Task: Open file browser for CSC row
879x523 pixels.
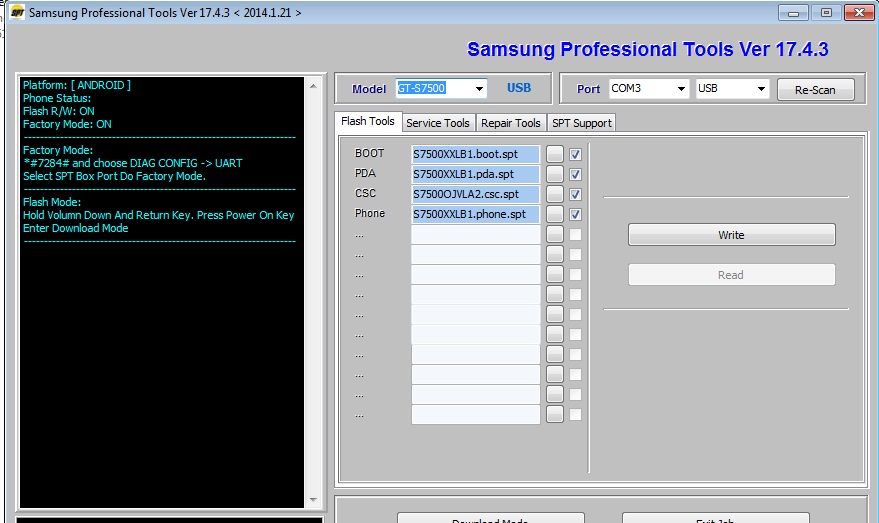Action: (554, 194)
